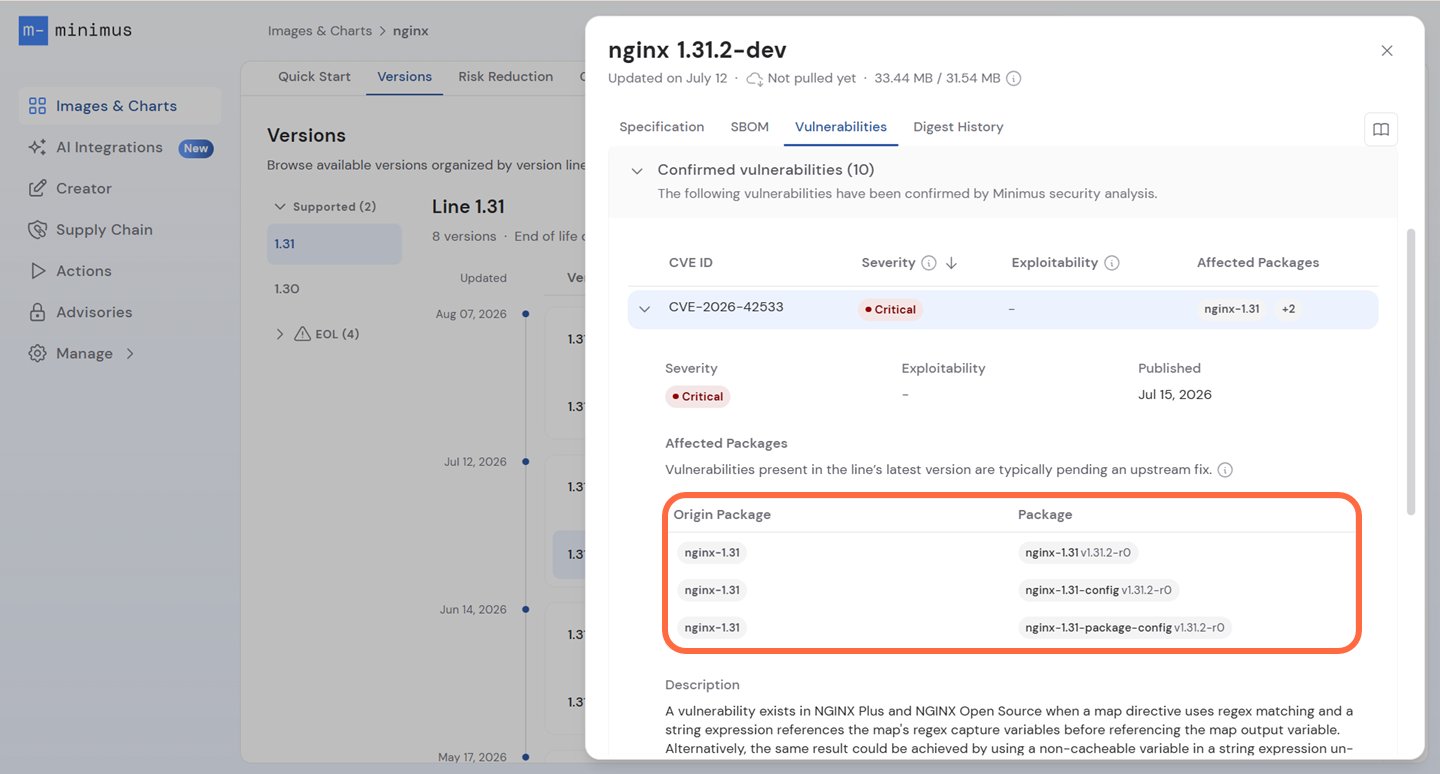This screenshot has width=1440, height=774.
Task: Click the Aug 07, 2026 timeline marker
Action: point(526,314)
